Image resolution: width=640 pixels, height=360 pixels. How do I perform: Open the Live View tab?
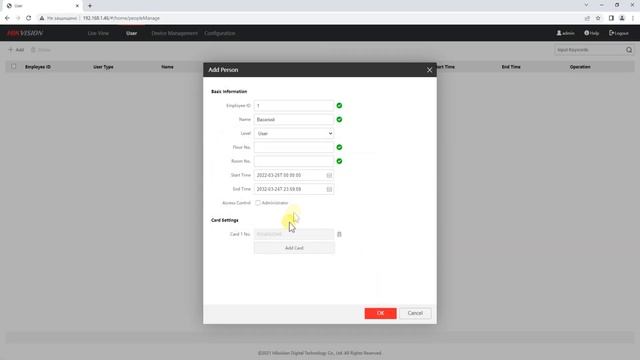pos(98,33)
